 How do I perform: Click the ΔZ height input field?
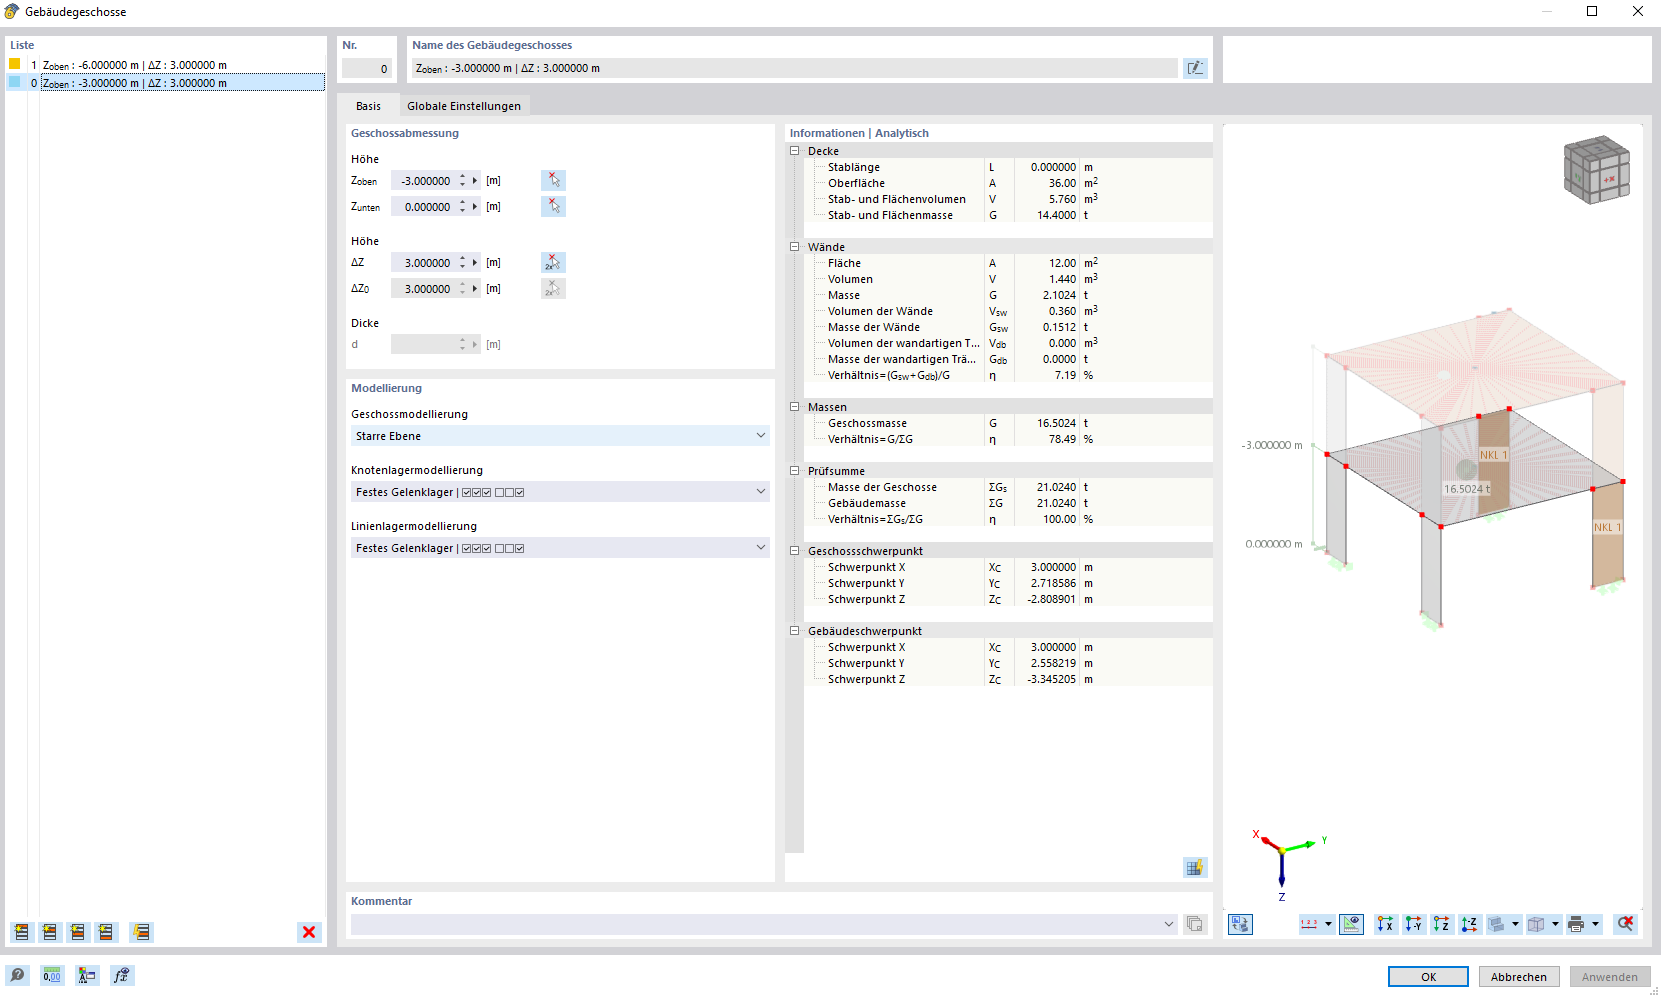click(422, 263)
